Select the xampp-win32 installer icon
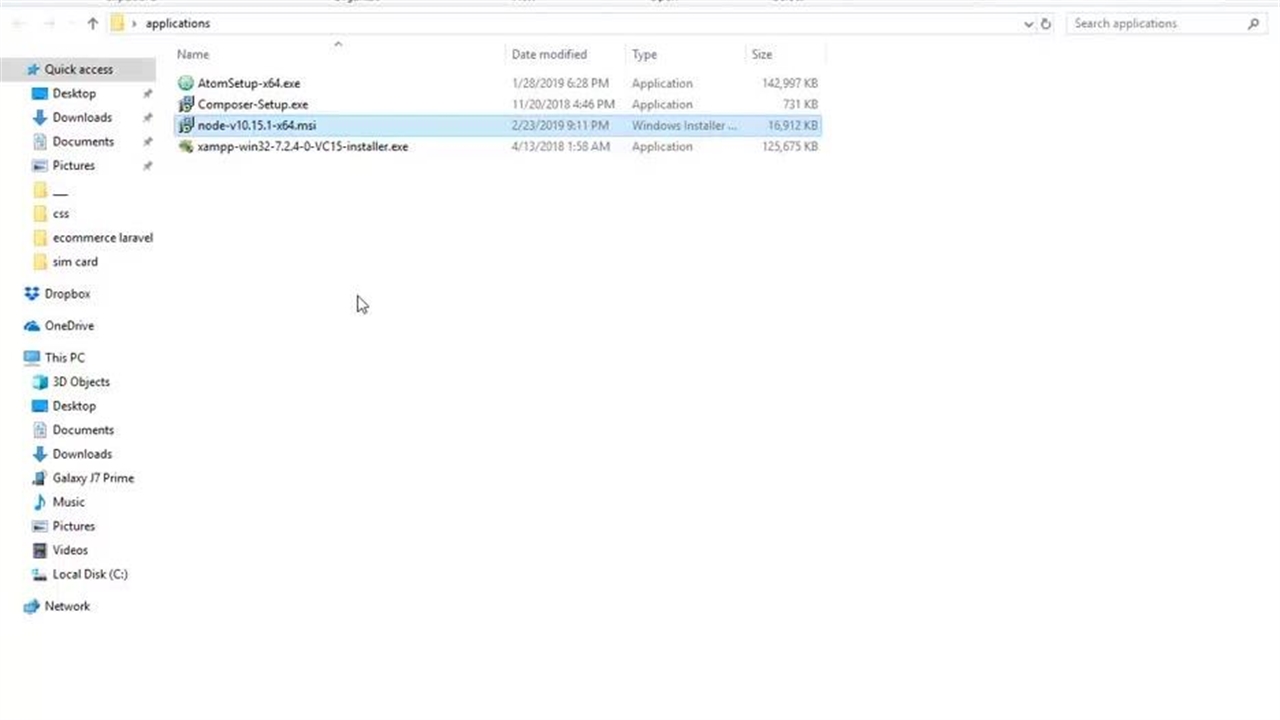Screen dimensions: 1280x720 185,146
